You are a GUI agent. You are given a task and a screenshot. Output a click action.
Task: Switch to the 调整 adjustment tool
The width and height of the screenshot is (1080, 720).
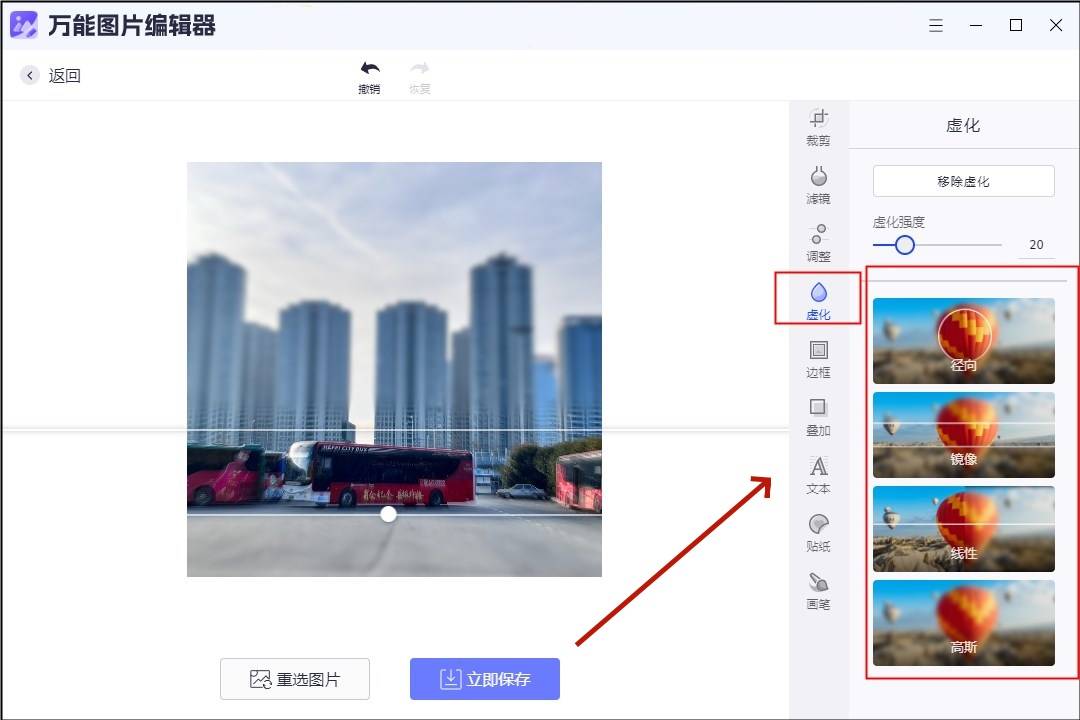click(818, 244)
